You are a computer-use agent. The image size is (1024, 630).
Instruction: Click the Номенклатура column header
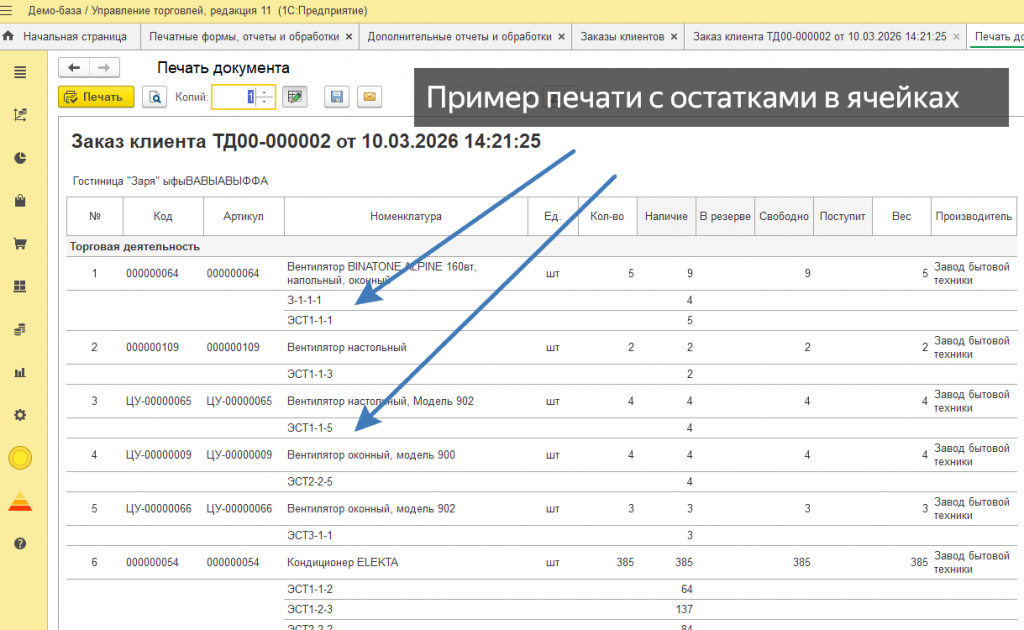[x=406, y=216]
